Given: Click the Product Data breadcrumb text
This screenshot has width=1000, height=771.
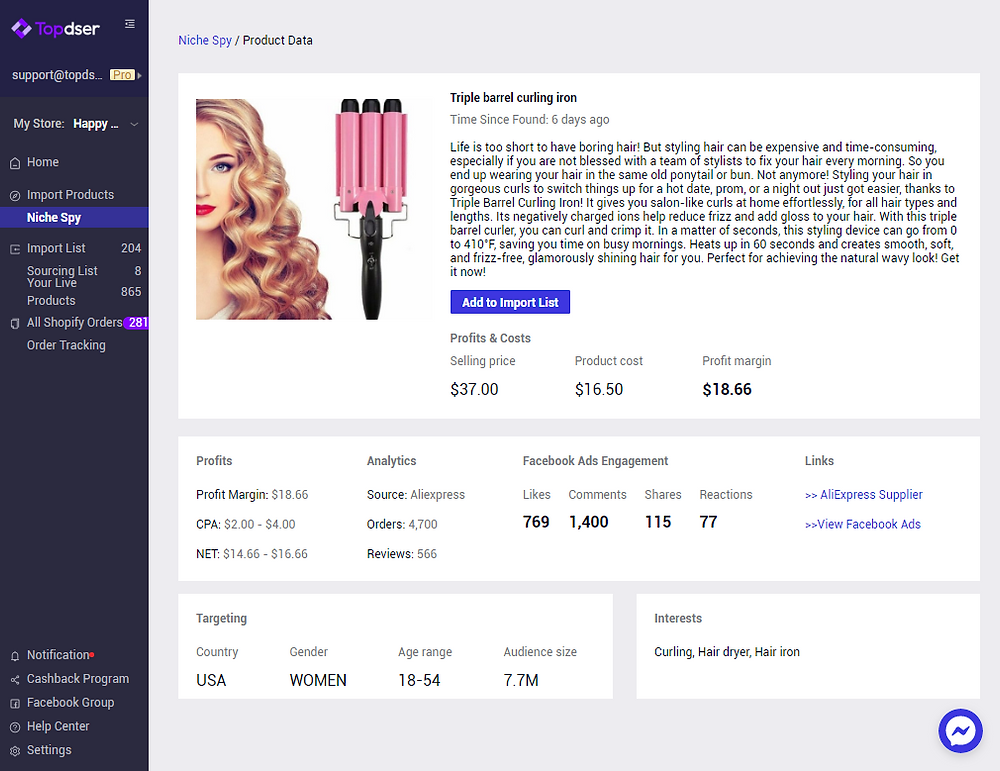Looking at the screenshot, I should (x=278, y=40).
